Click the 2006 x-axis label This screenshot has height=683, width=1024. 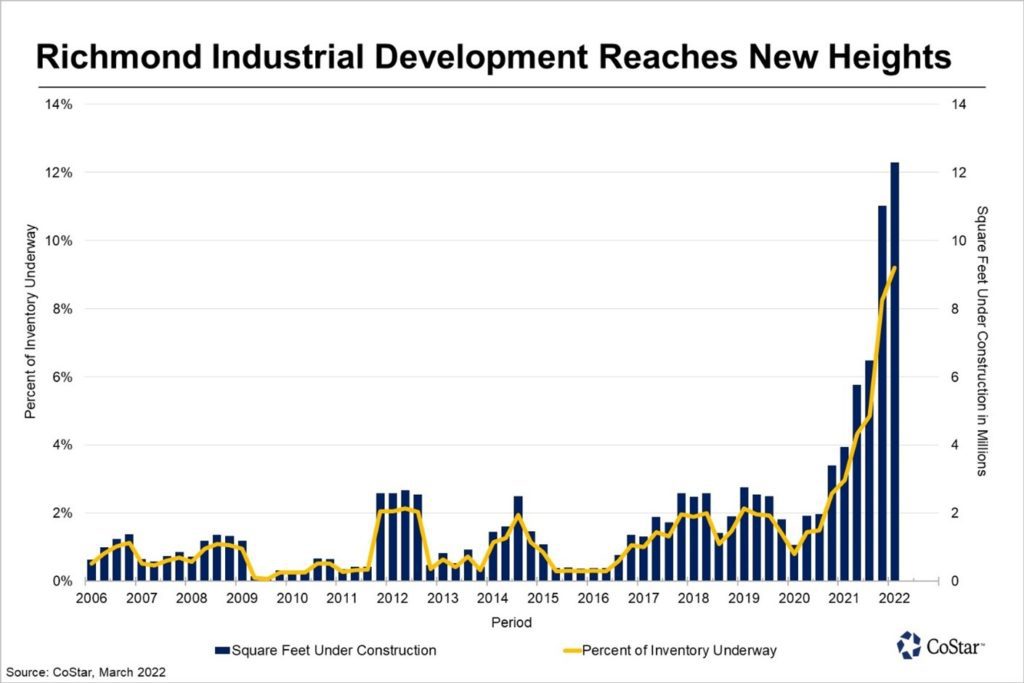tap(93, 598)
